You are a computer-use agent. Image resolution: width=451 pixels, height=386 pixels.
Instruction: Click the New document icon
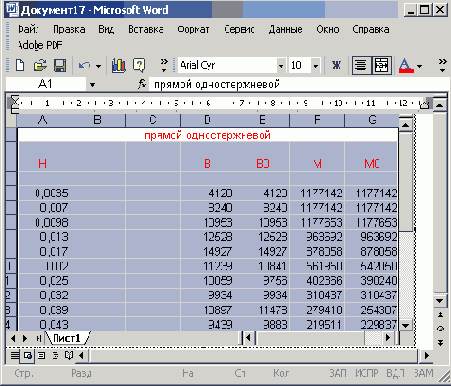pyautogui.click(x=20, y=65)
